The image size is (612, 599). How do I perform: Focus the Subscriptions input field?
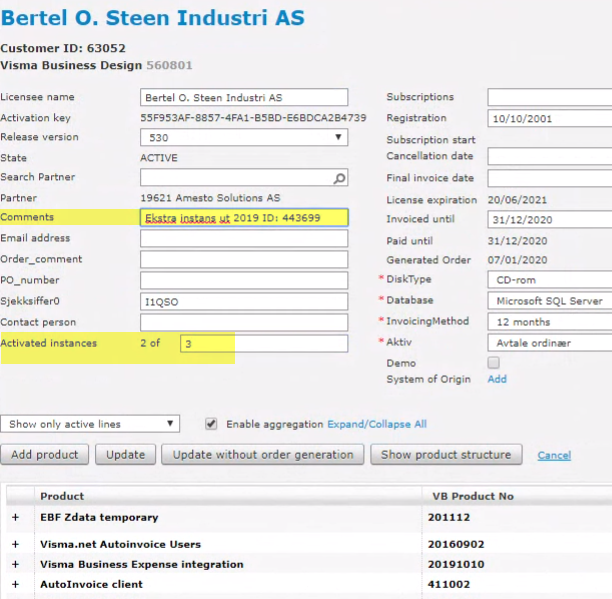(550, 97)
